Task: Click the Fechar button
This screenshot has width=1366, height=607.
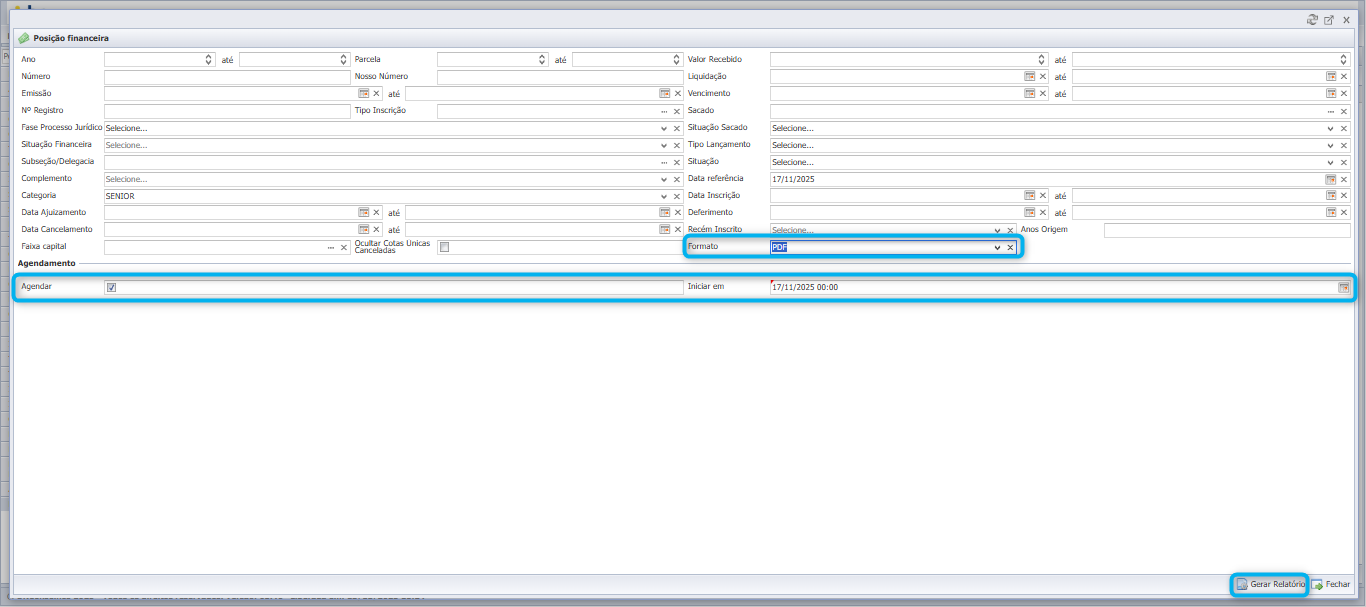Action: [1331, 584]
